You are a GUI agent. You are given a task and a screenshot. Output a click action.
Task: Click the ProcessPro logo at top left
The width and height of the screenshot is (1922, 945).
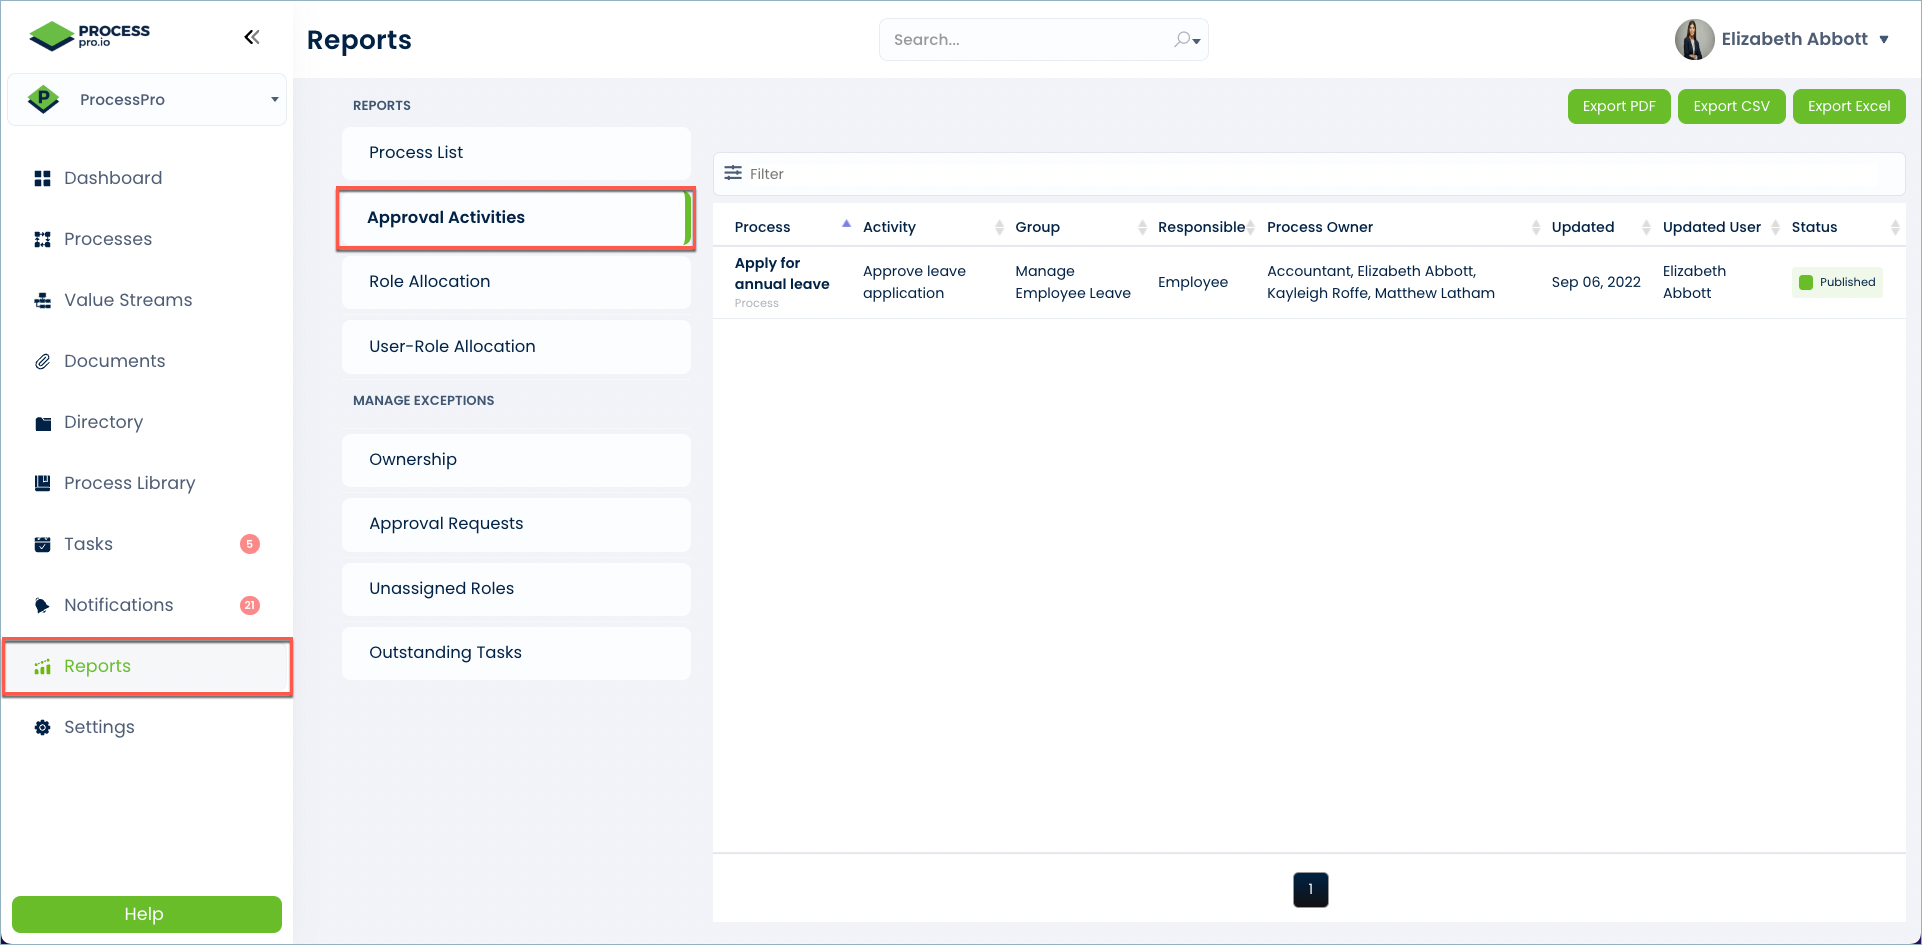point(90,36)
